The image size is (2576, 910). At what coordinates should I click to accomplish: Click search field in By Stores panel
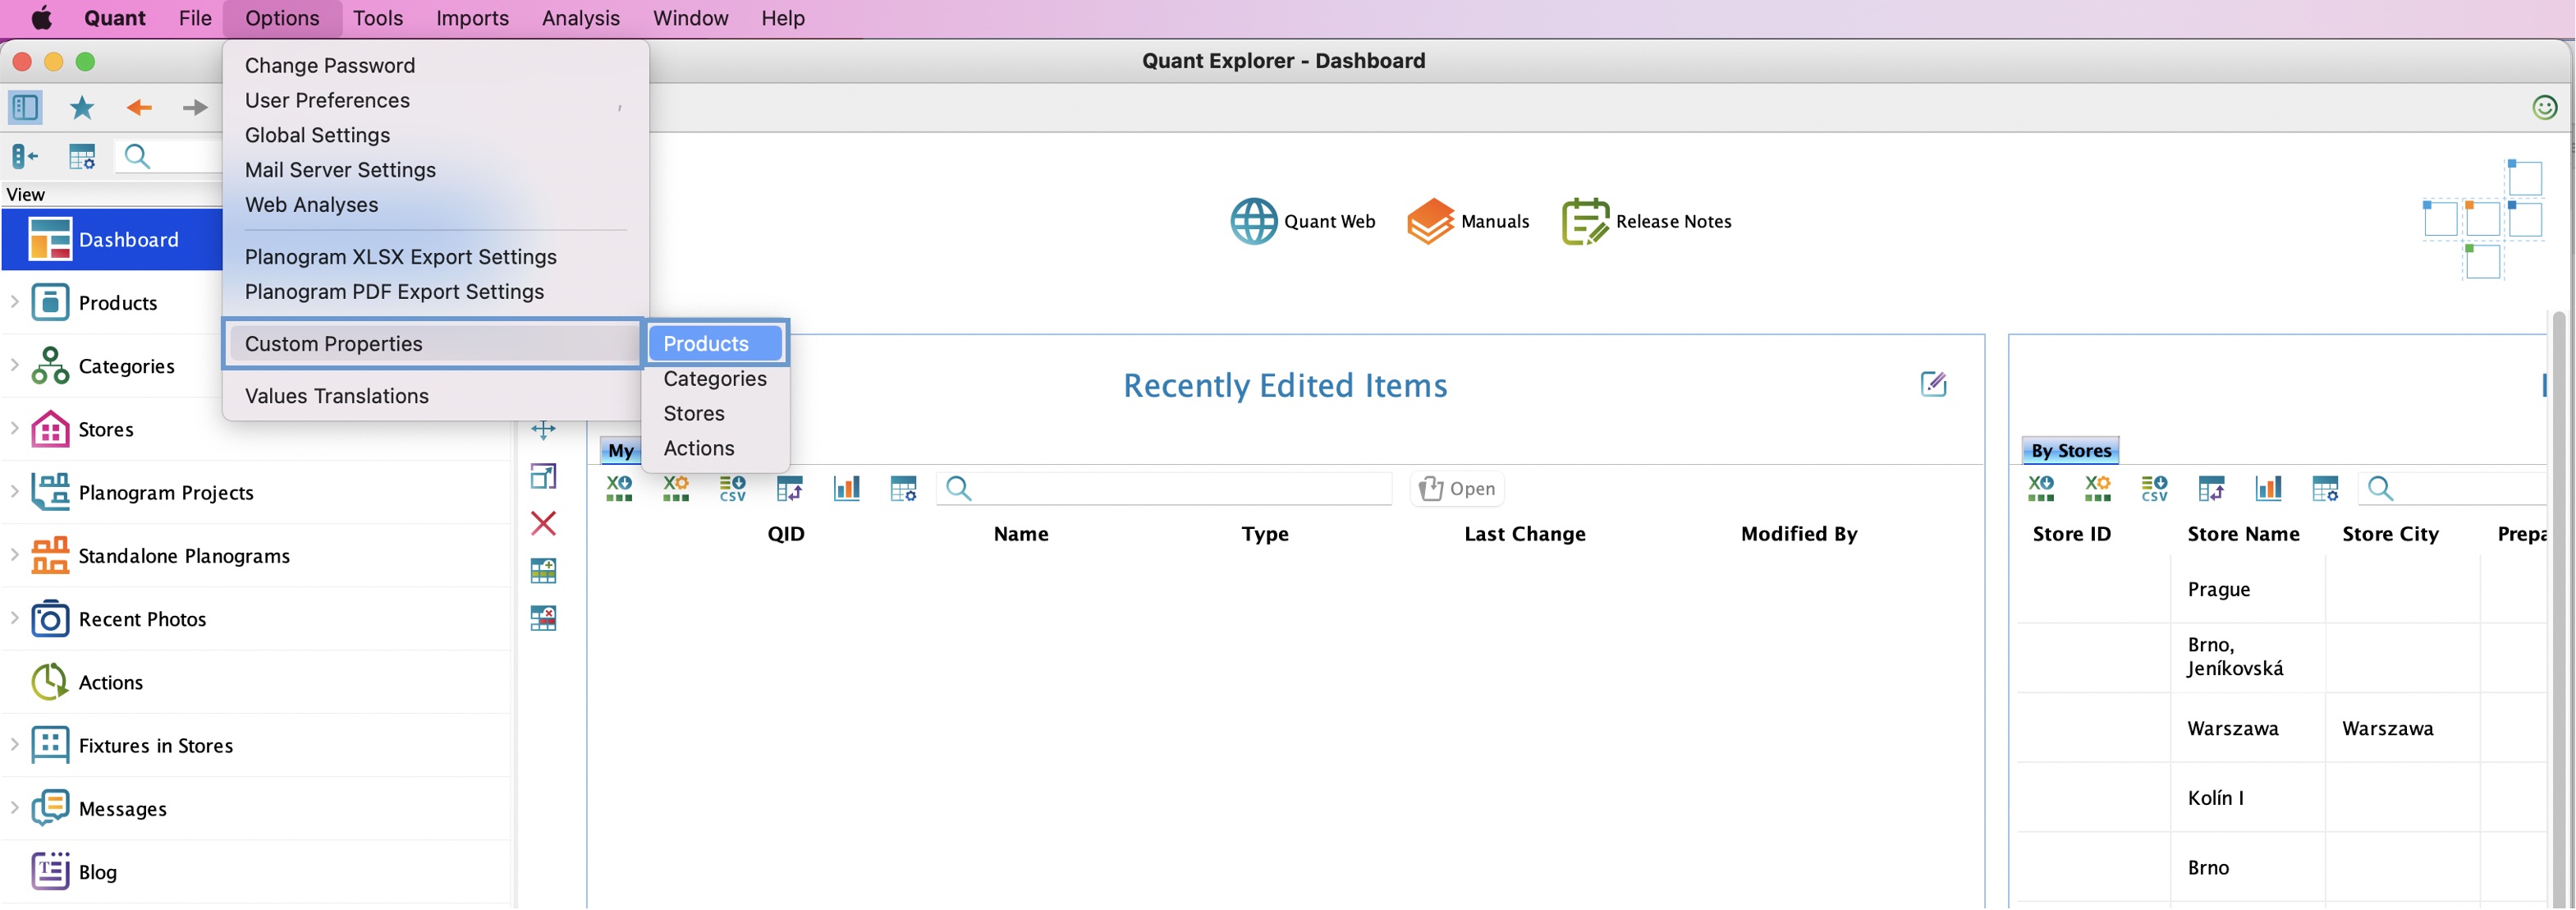pyautogui.click(x=2453, y=489)
